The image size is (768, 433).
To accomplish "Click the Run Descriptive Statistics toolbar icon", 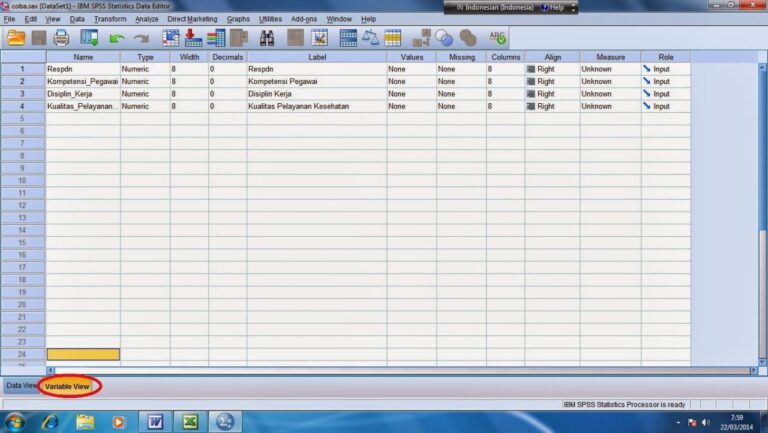I will click(x=239, y=38).
